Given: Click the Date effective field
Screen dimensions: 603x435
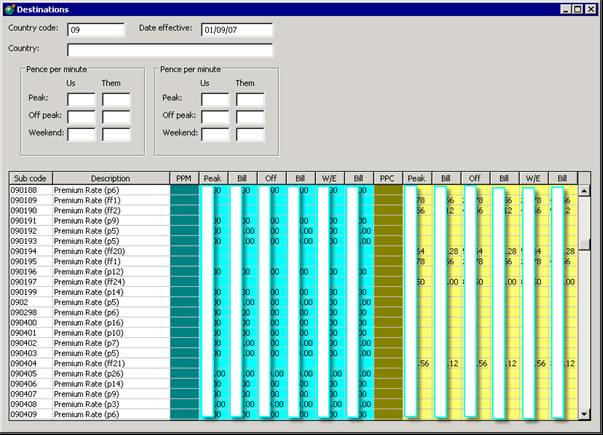Looking at the screenshot, I should 237,30.
